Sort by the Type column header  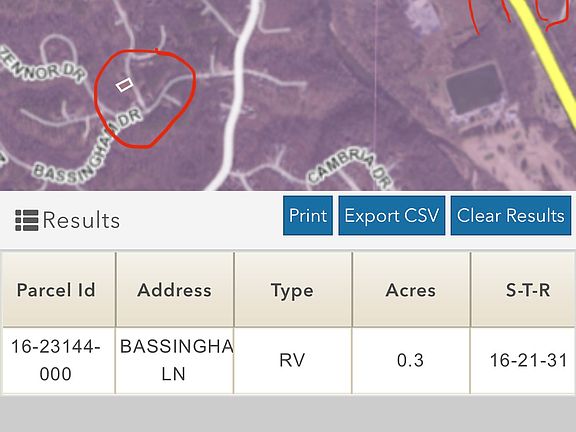click(293, 290)
